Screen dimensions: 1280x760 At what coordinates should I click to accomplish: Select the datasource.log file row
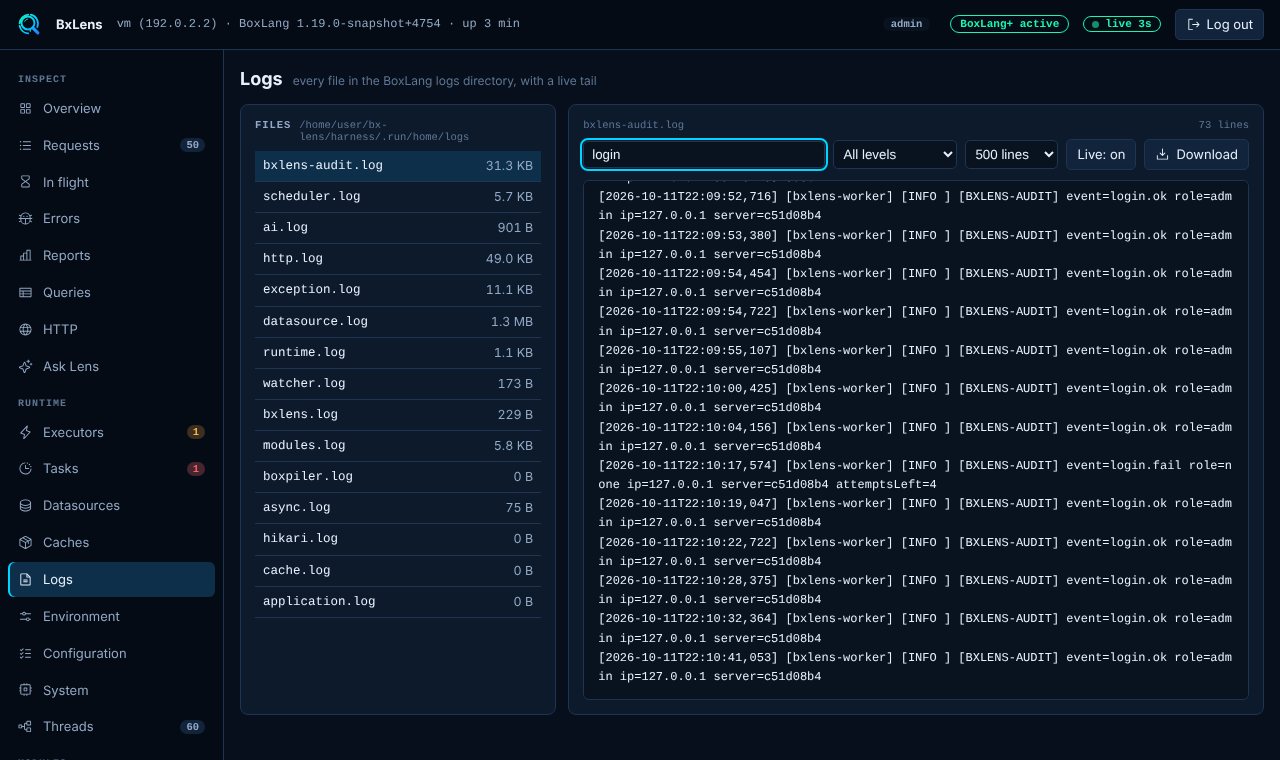(398, 321)
